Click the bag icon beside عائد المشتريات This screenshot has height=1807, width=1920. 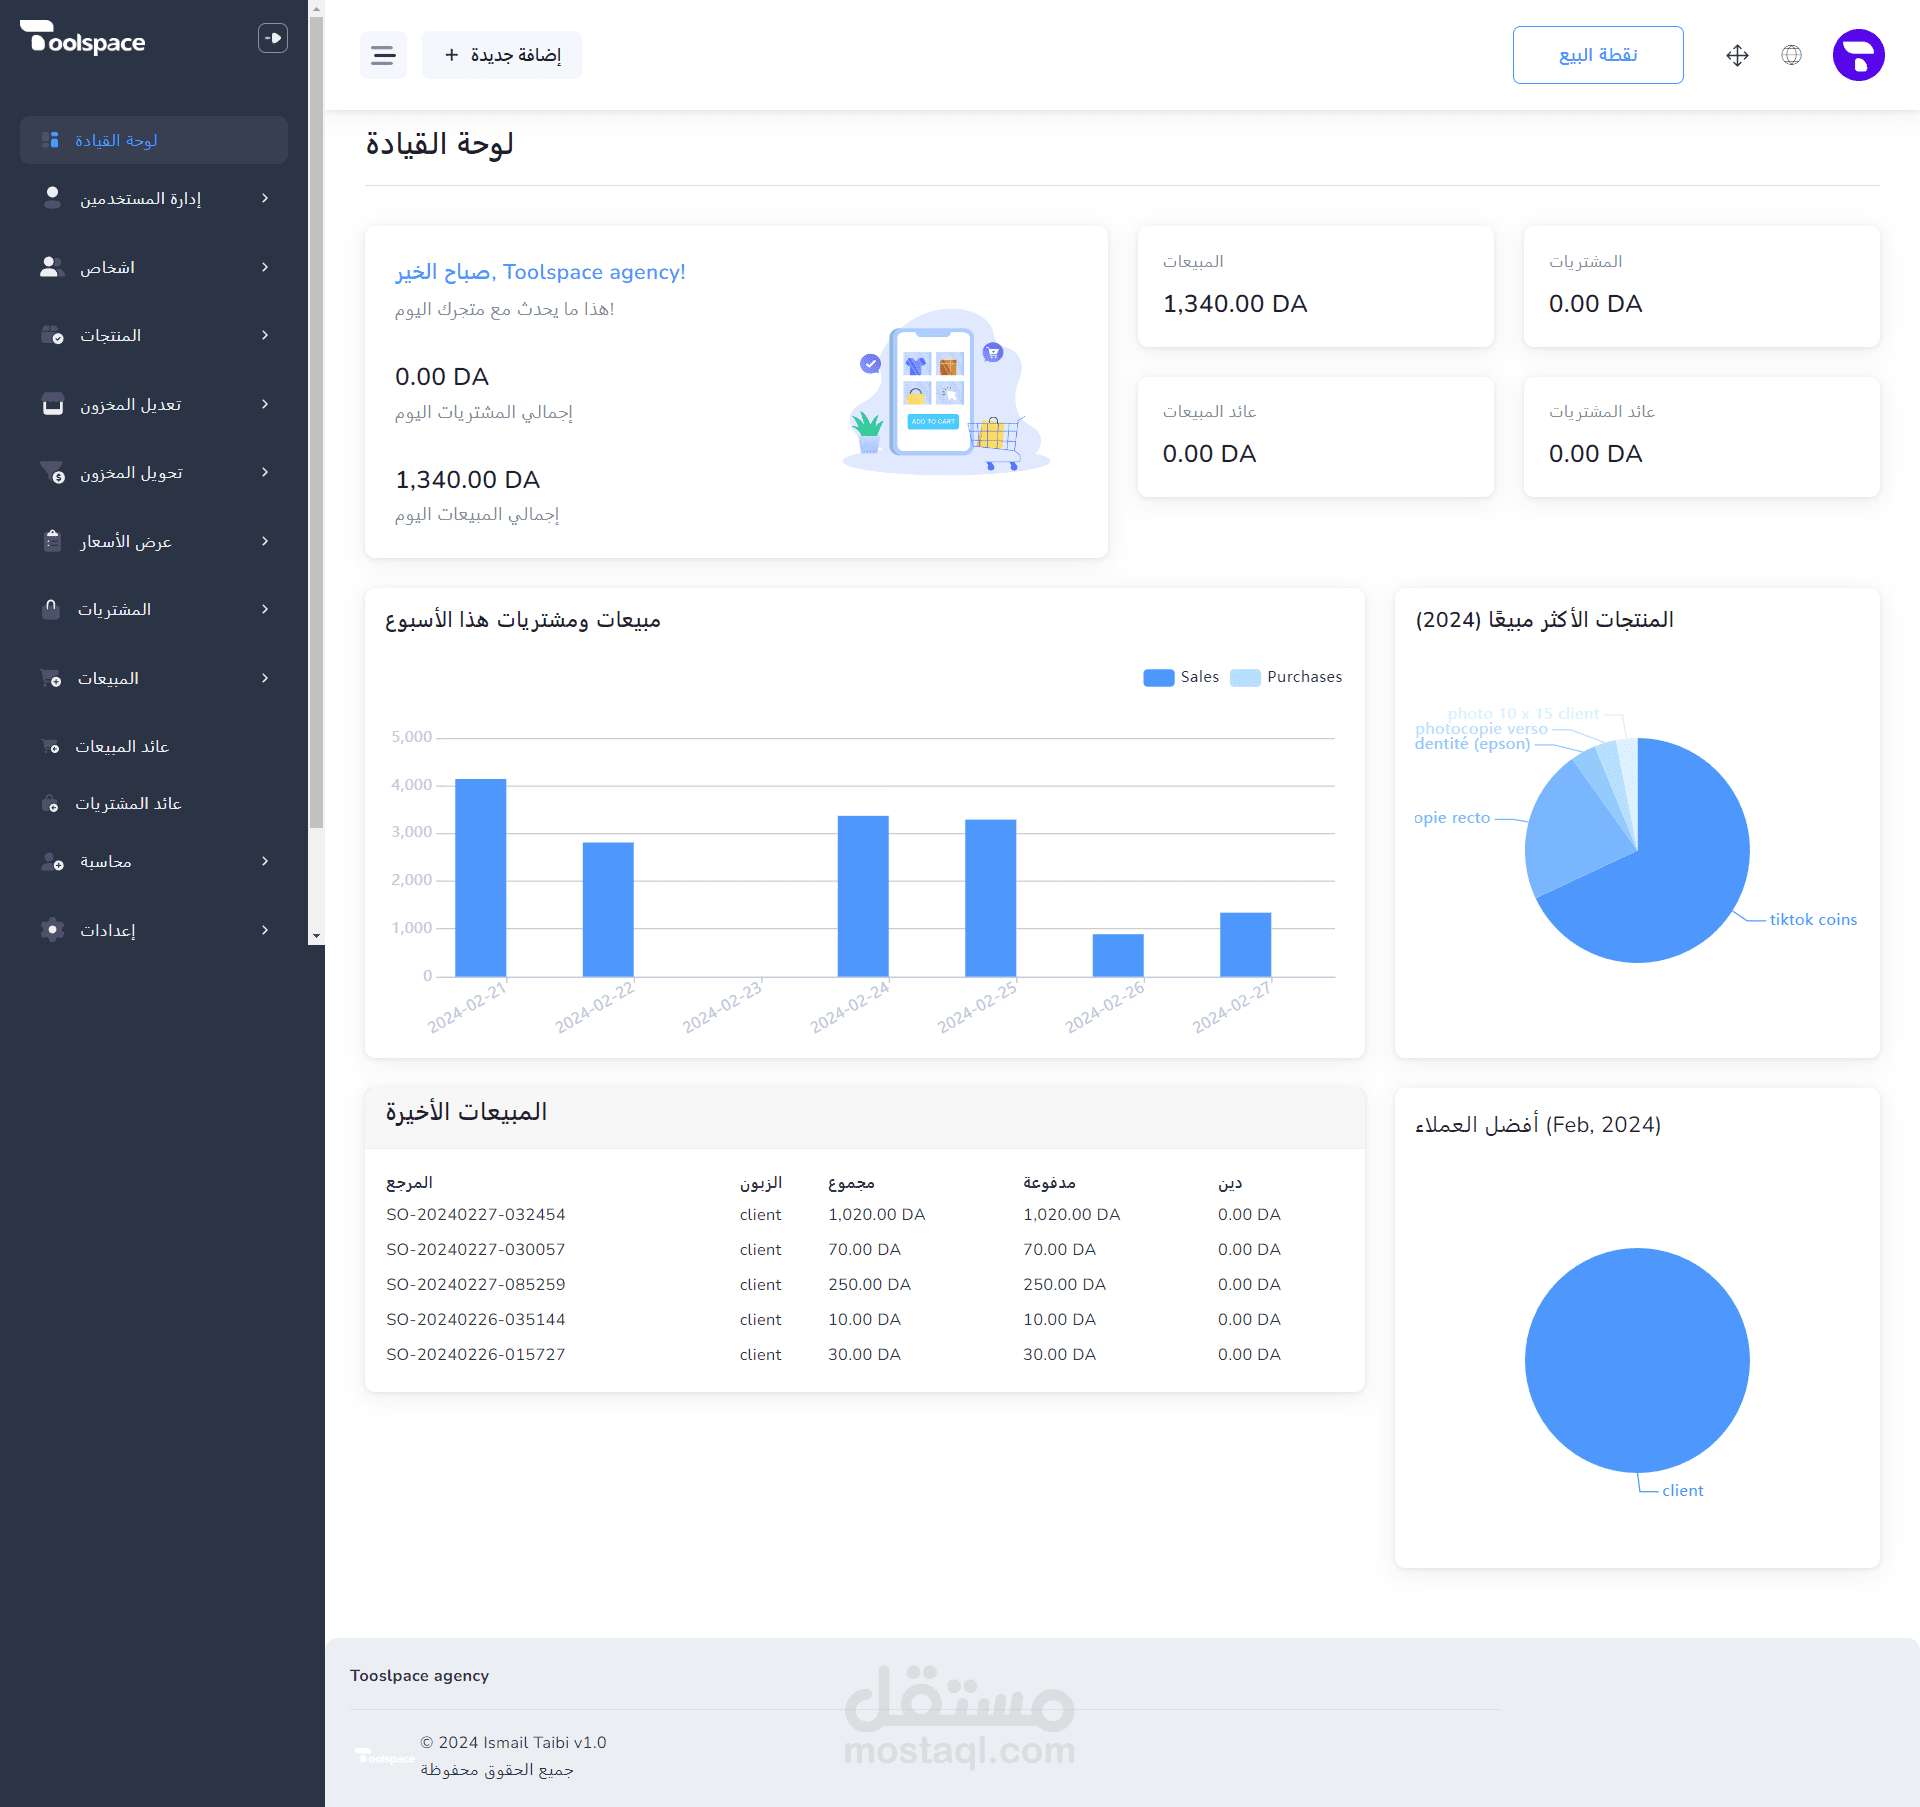[x=50, y=803]
